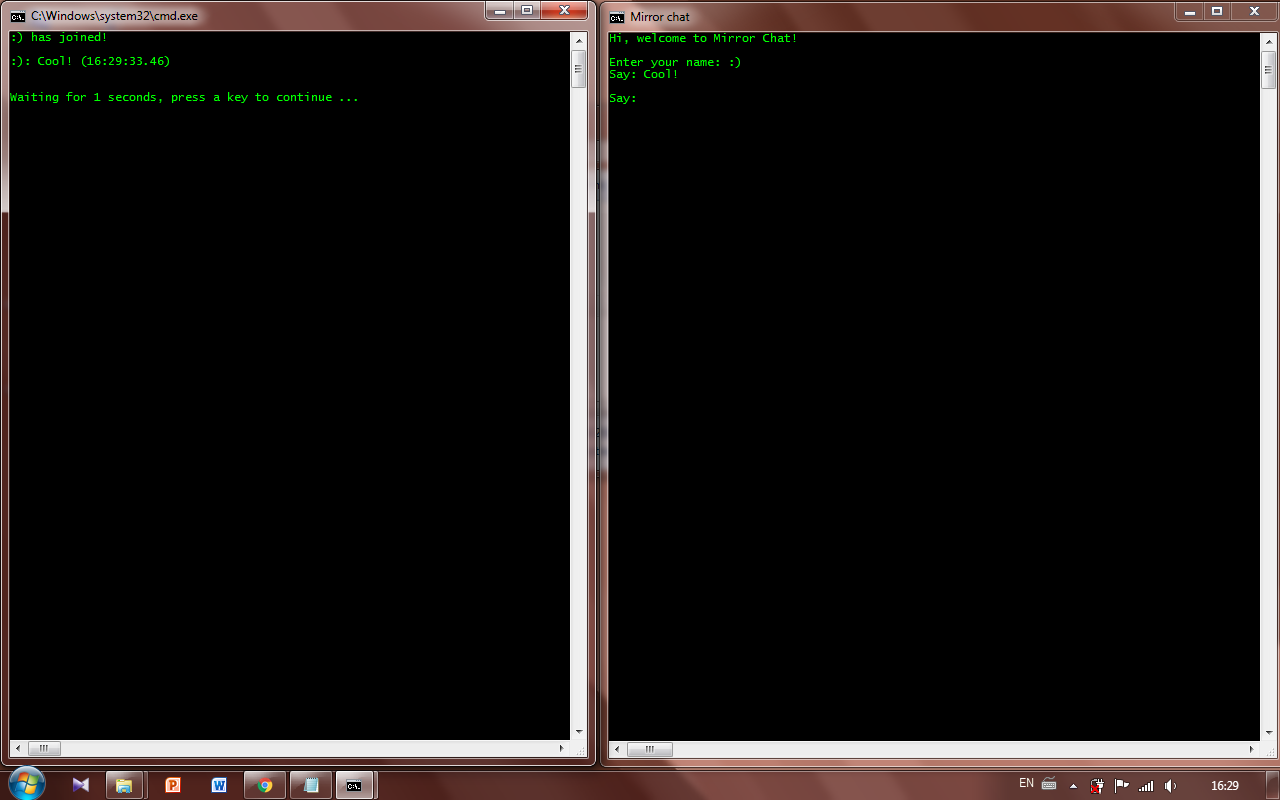Image resolution: width=1280 pixels, height=800 pixels.
Task: Launch Google Chrome from the taskbar
Action: 265,784
